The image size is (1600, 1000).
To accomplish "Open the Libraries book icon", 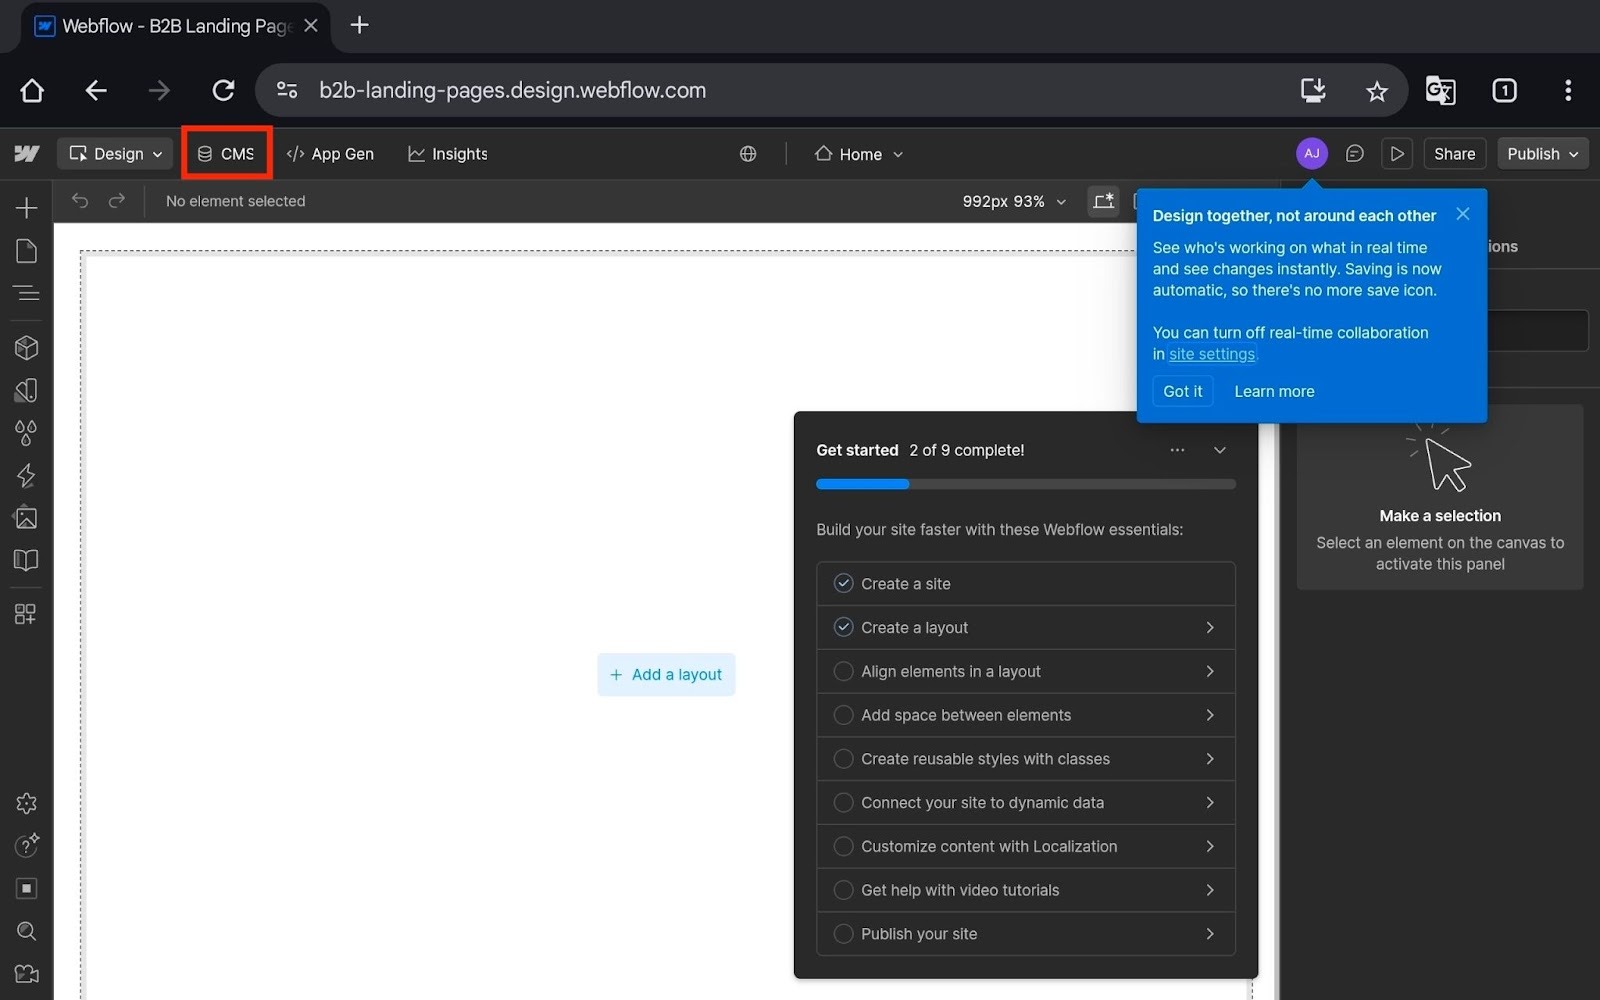I will point(27,560).
